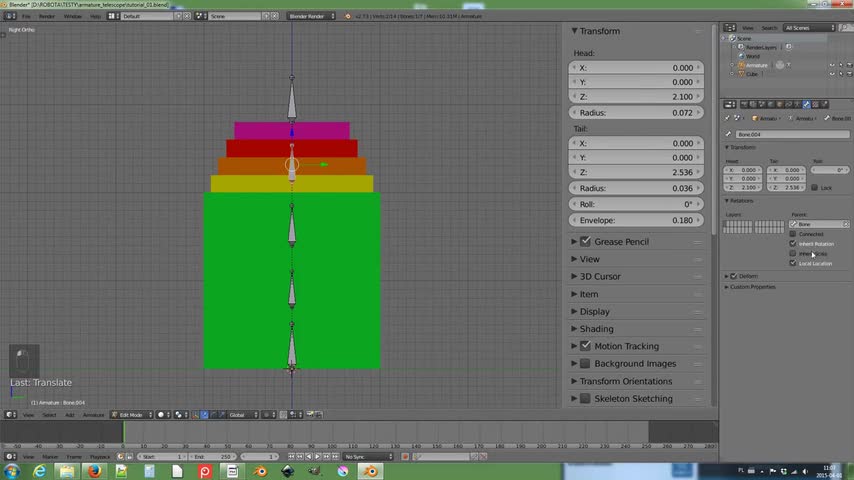Open the Render menu
854x480 pixels.
(x=47, y=16)
